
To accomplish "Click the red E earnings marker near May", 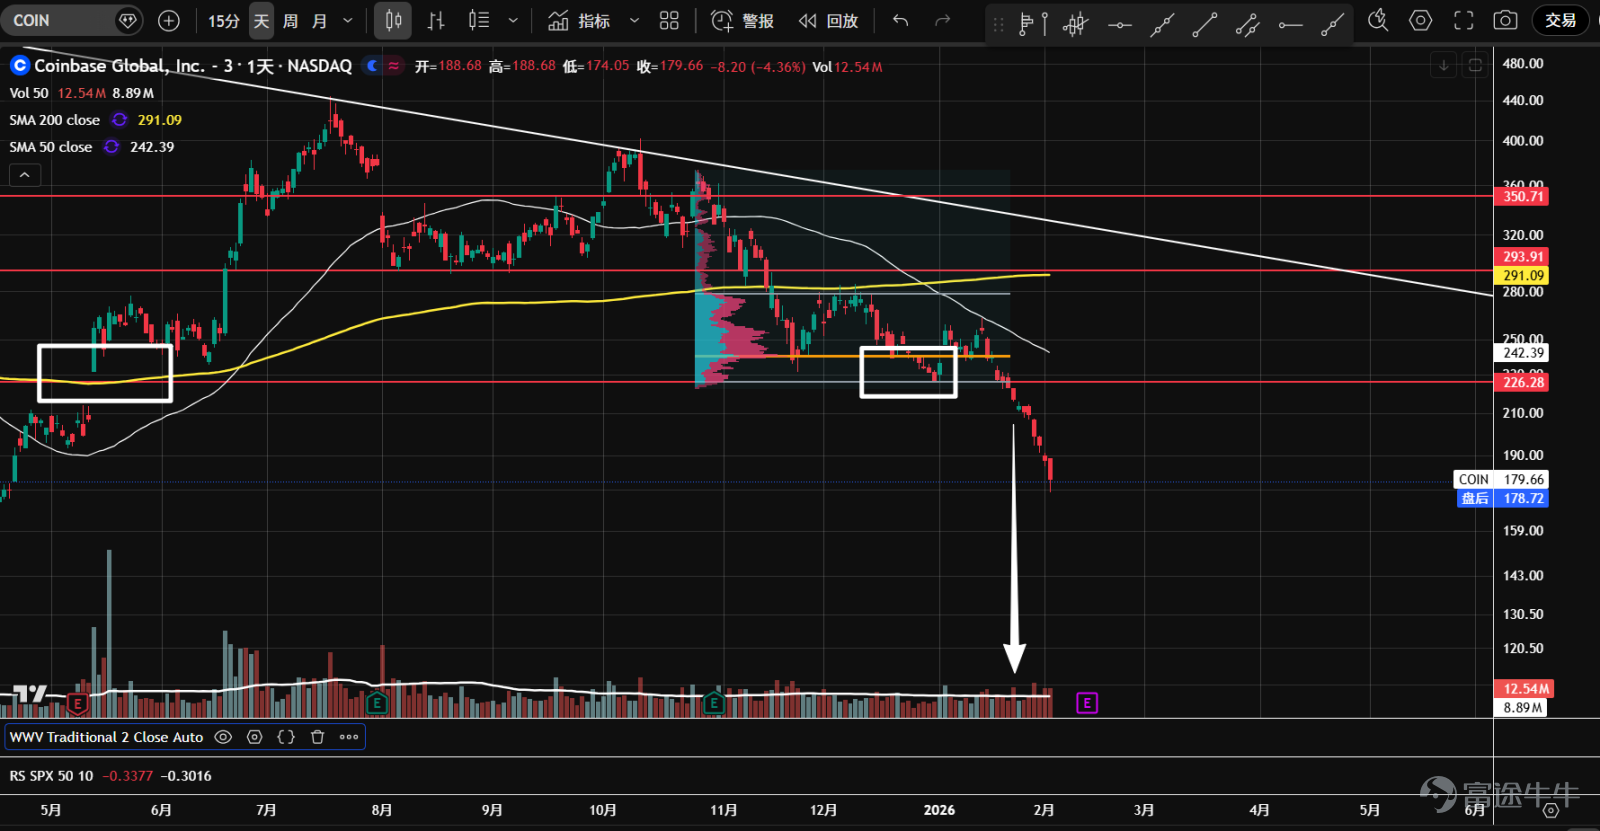I will [78, 704].
